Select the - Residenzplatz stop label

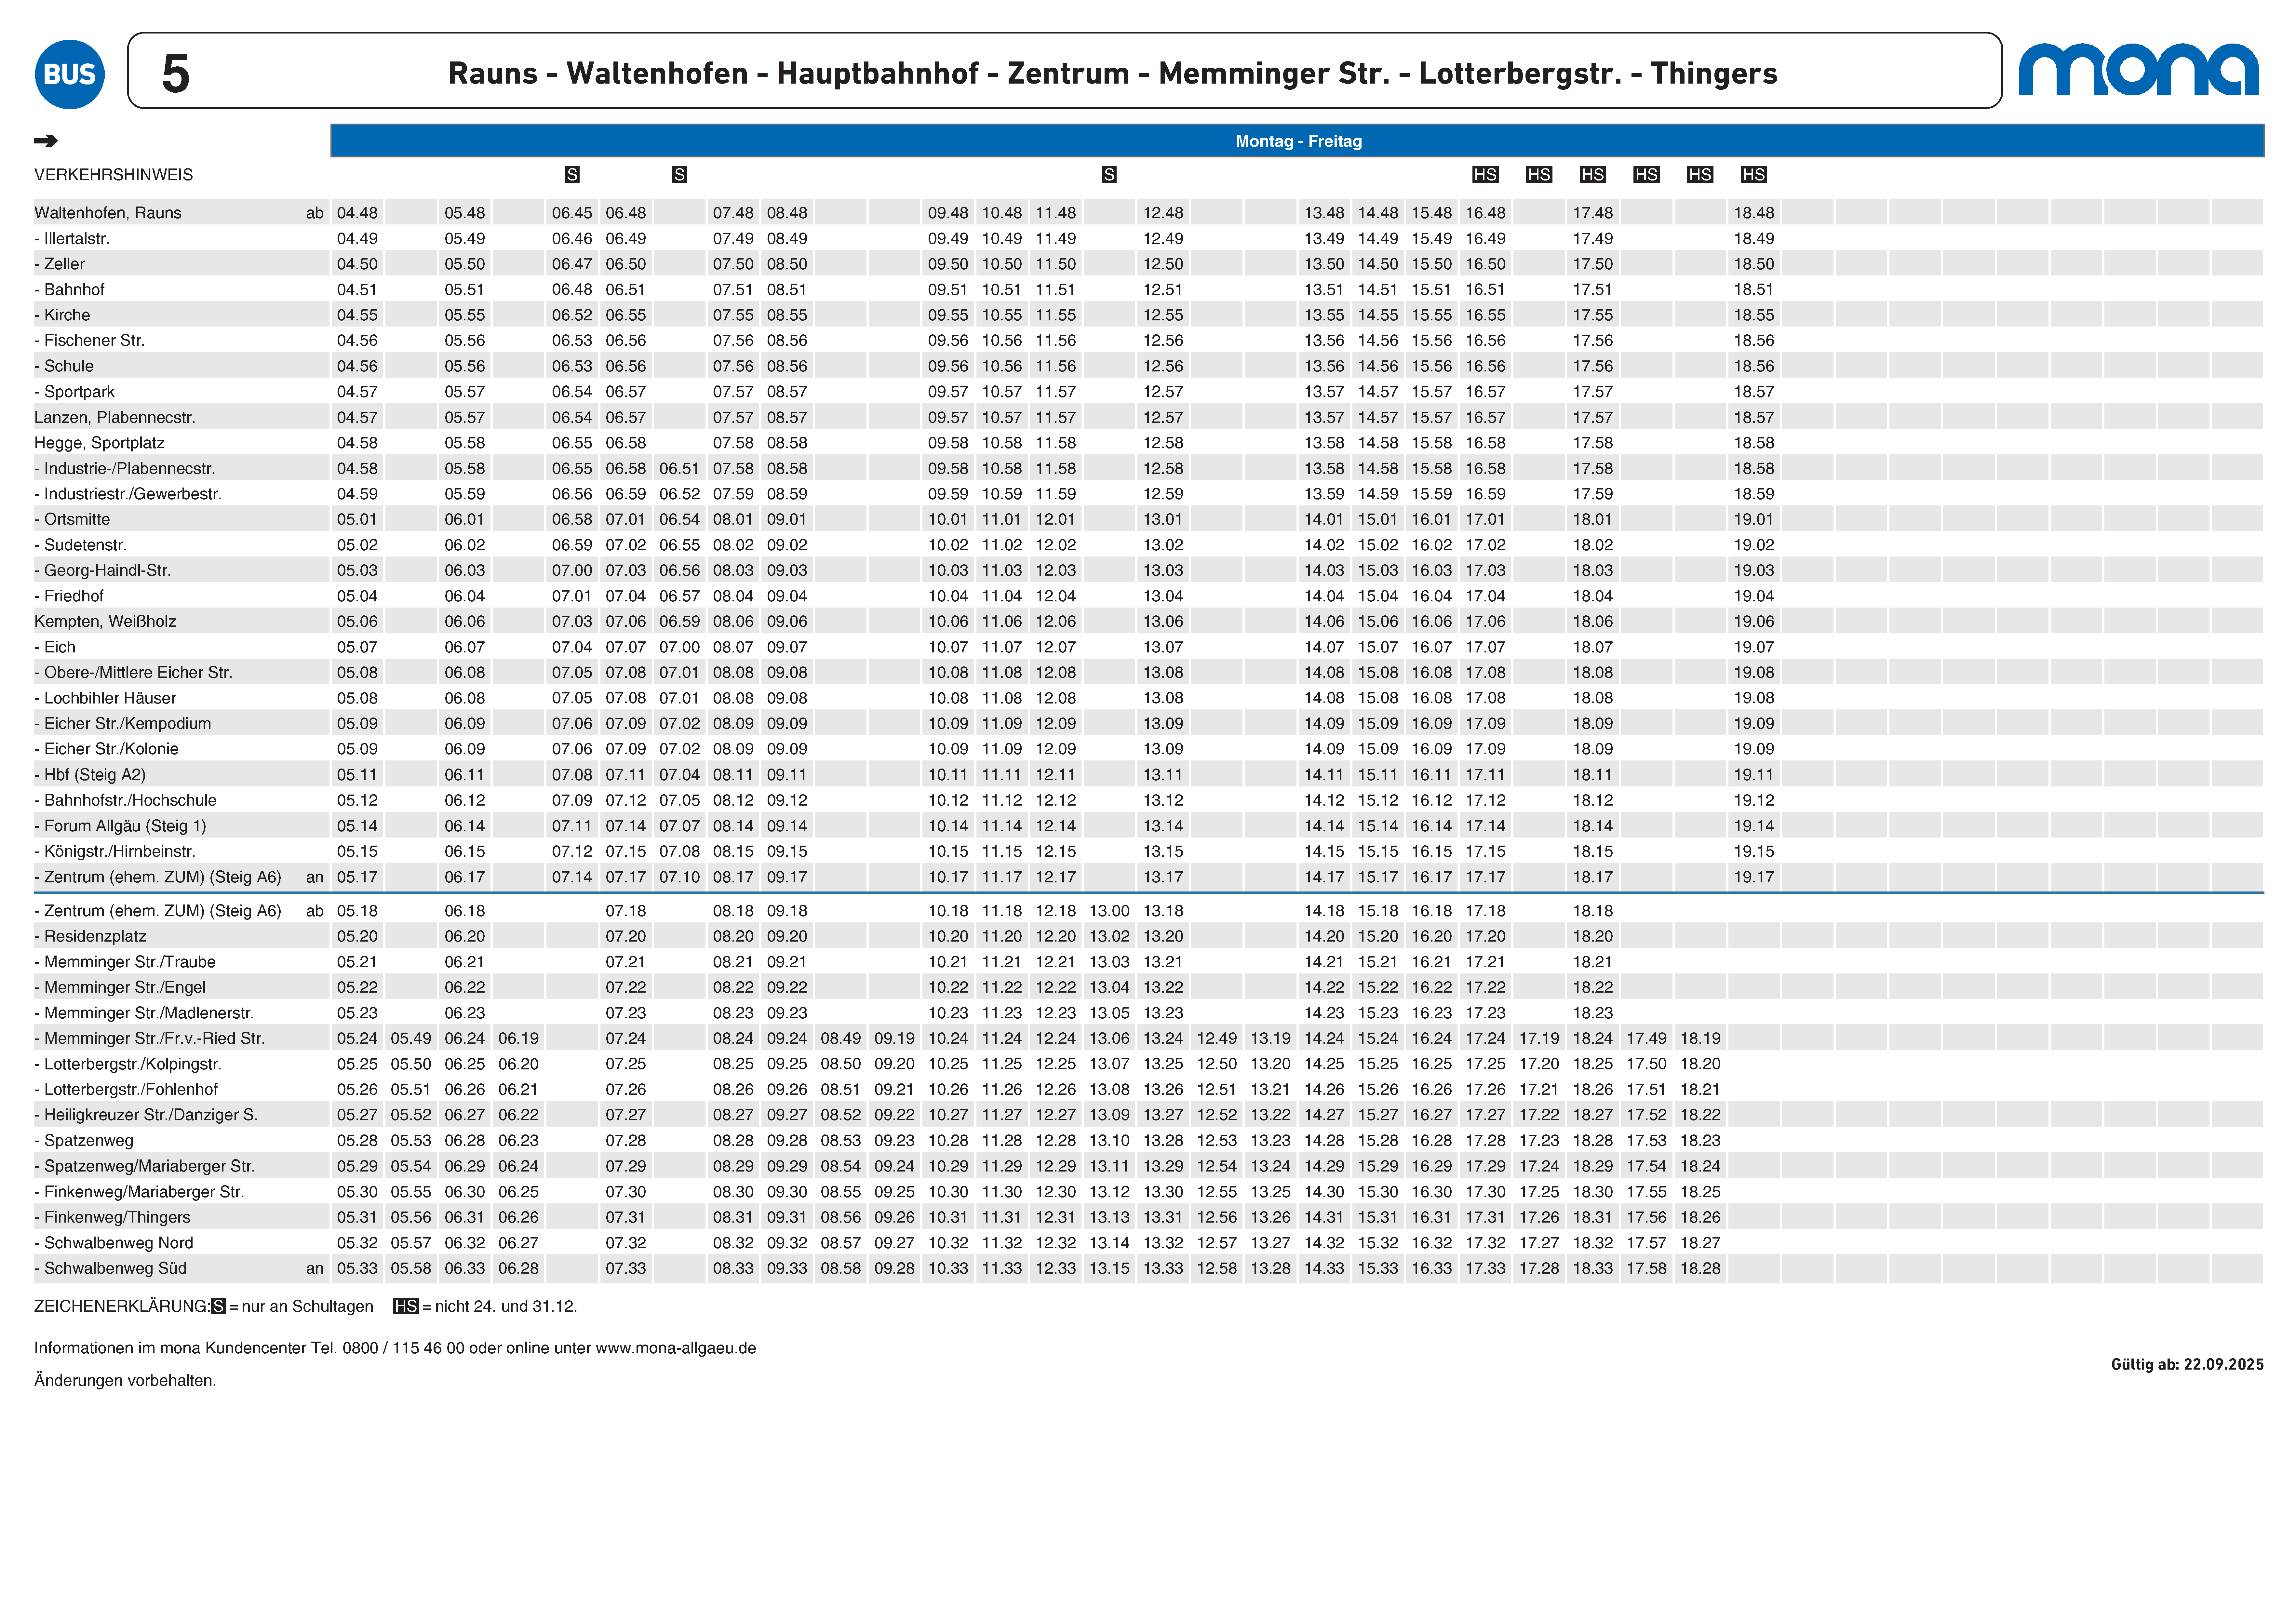click(90, 937)
